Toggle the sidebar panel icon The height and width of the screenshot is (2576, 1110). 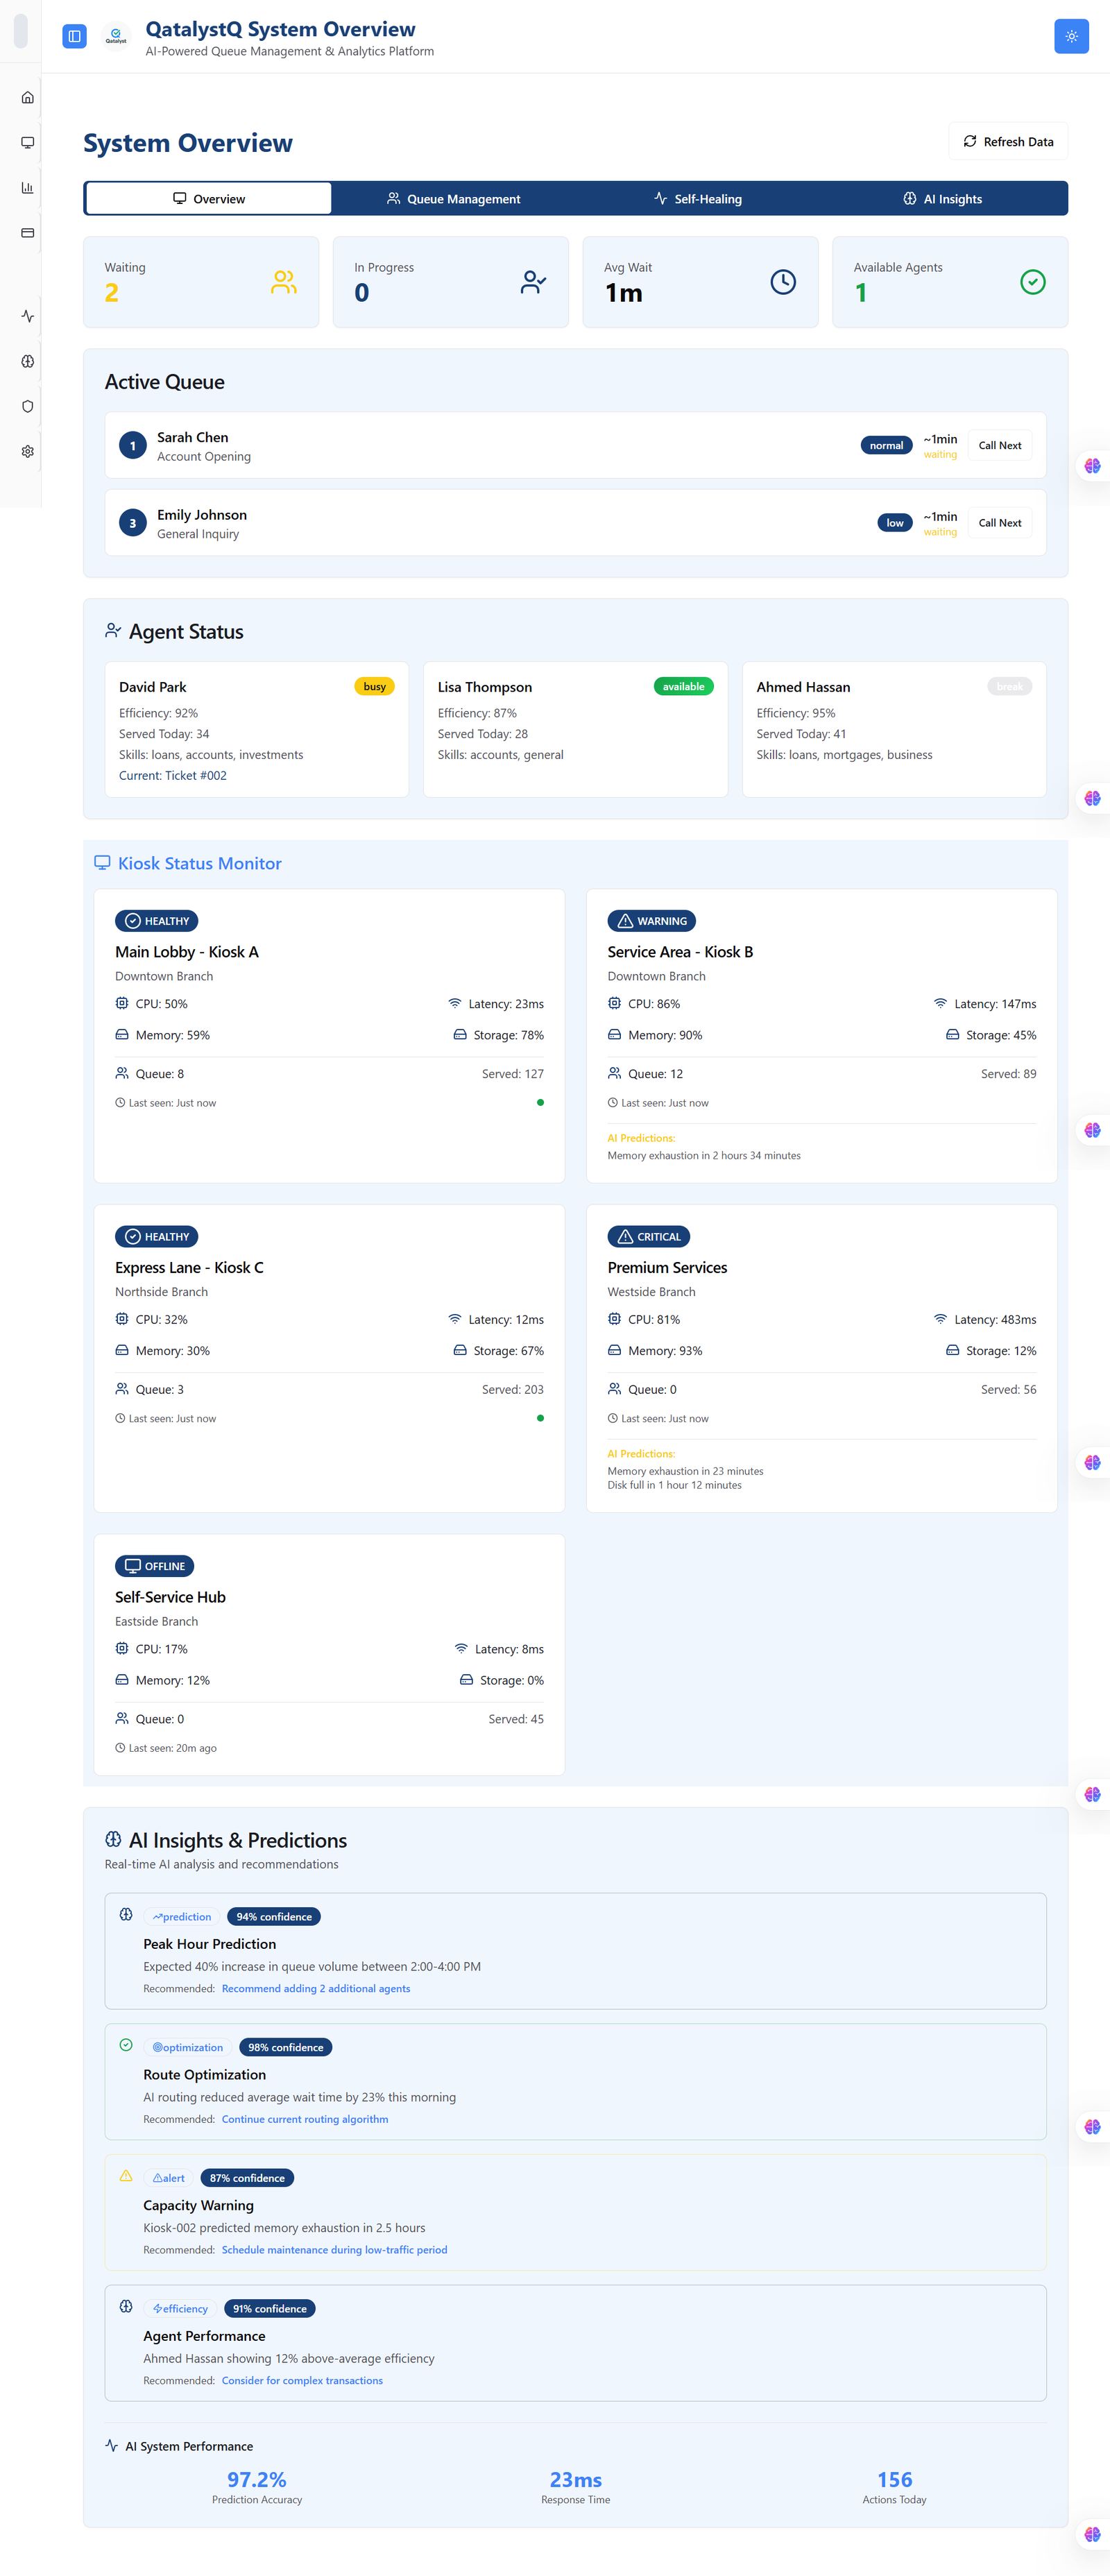coord(74,36)
